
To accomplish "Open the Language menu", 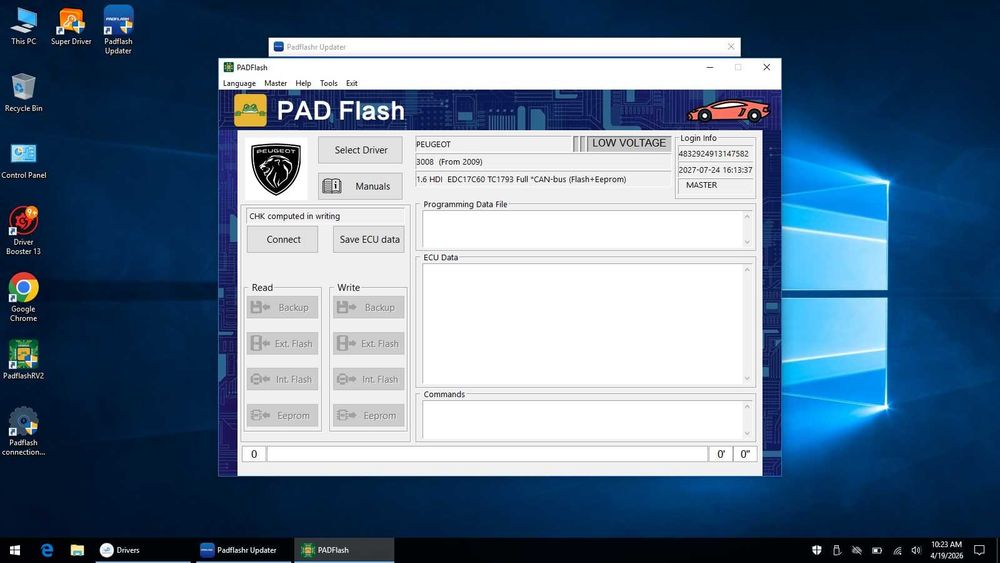I will (239, 84).
